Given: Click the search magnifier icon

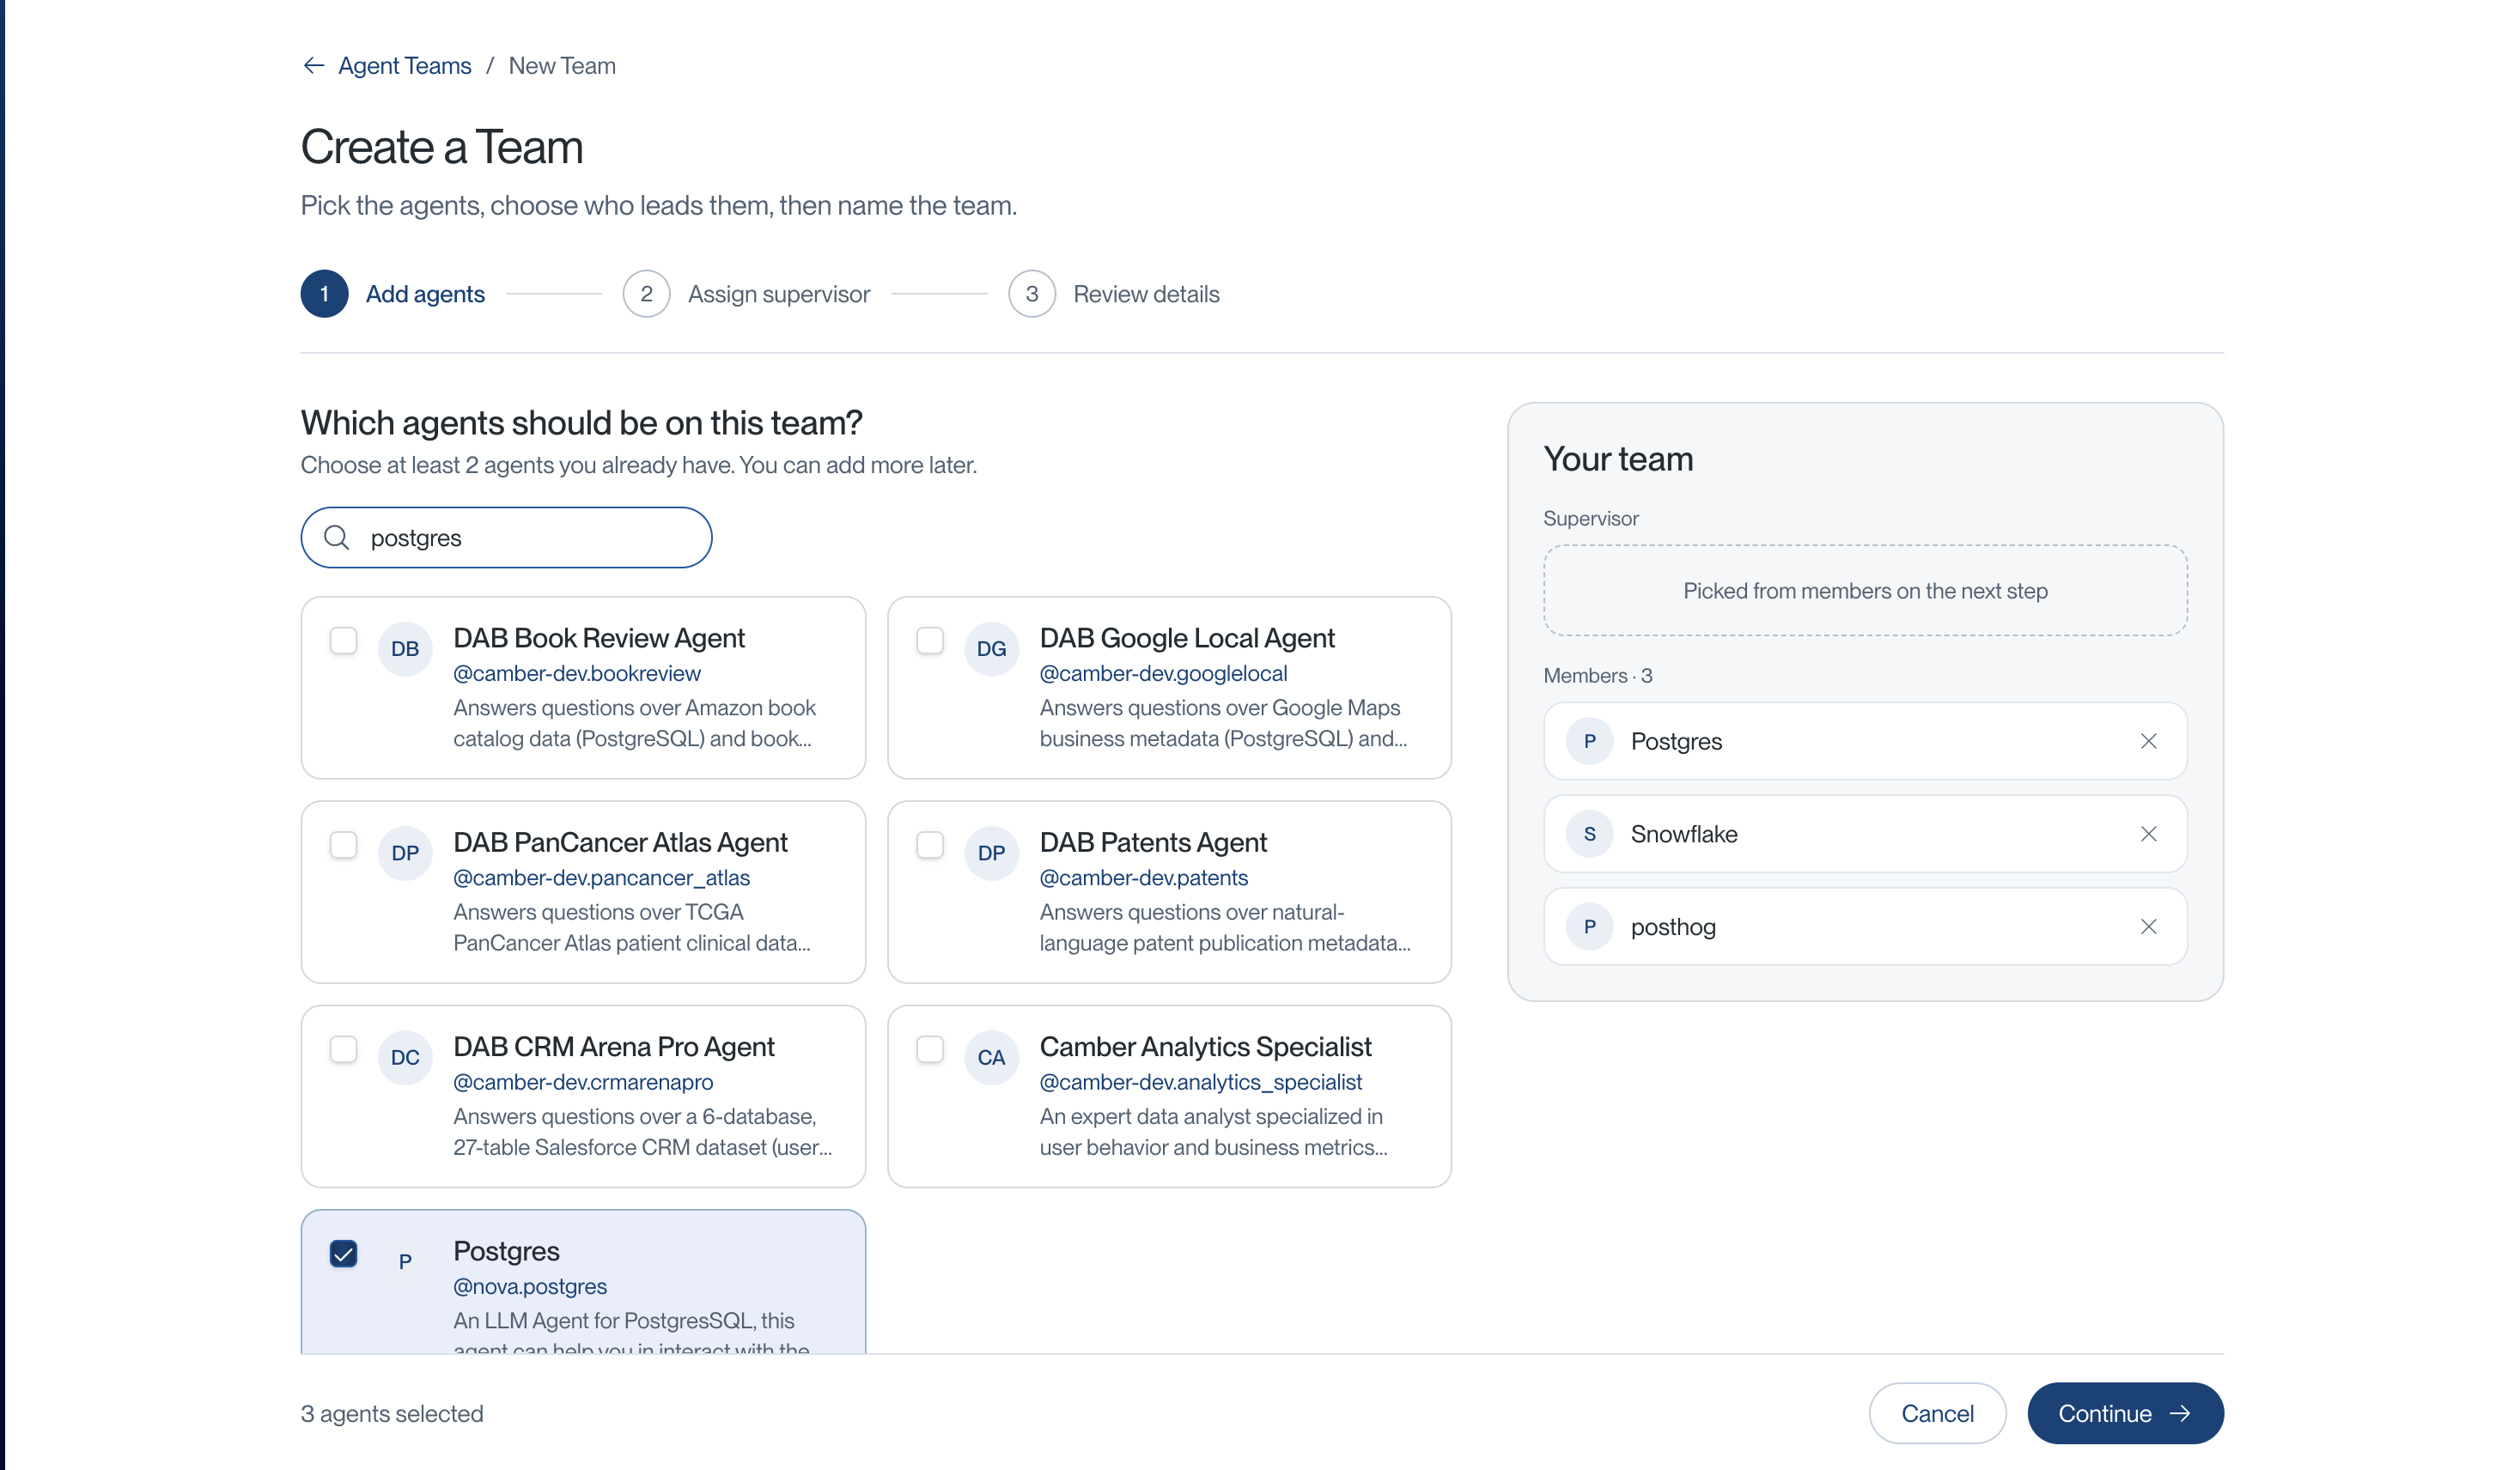Looking at the screenshot, I should click(337, 538).
